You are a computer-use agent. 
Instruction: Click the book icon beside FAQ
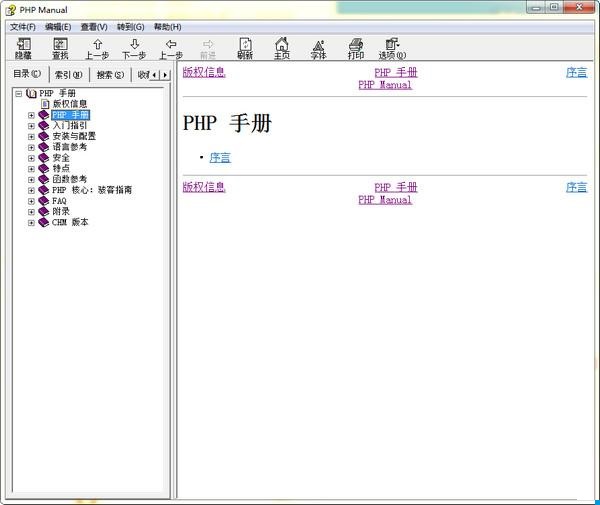click(44, 200)
